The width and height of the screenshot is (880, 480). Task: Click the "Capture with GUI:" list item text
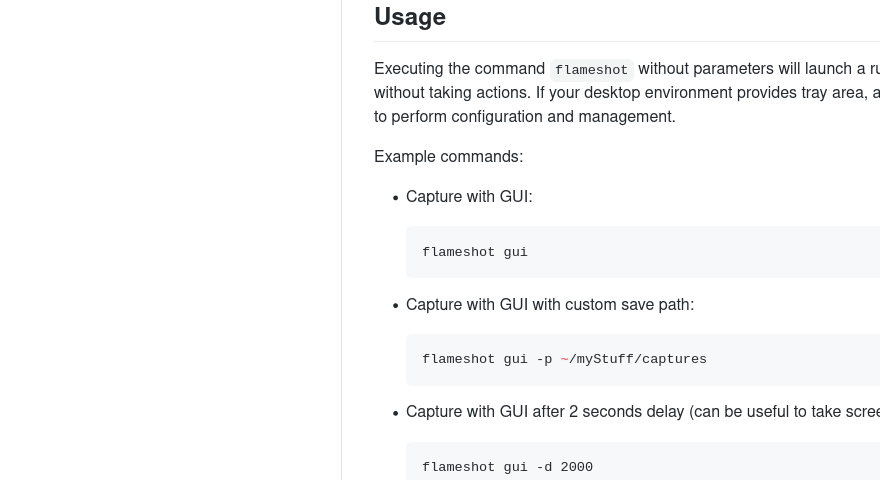469,197
